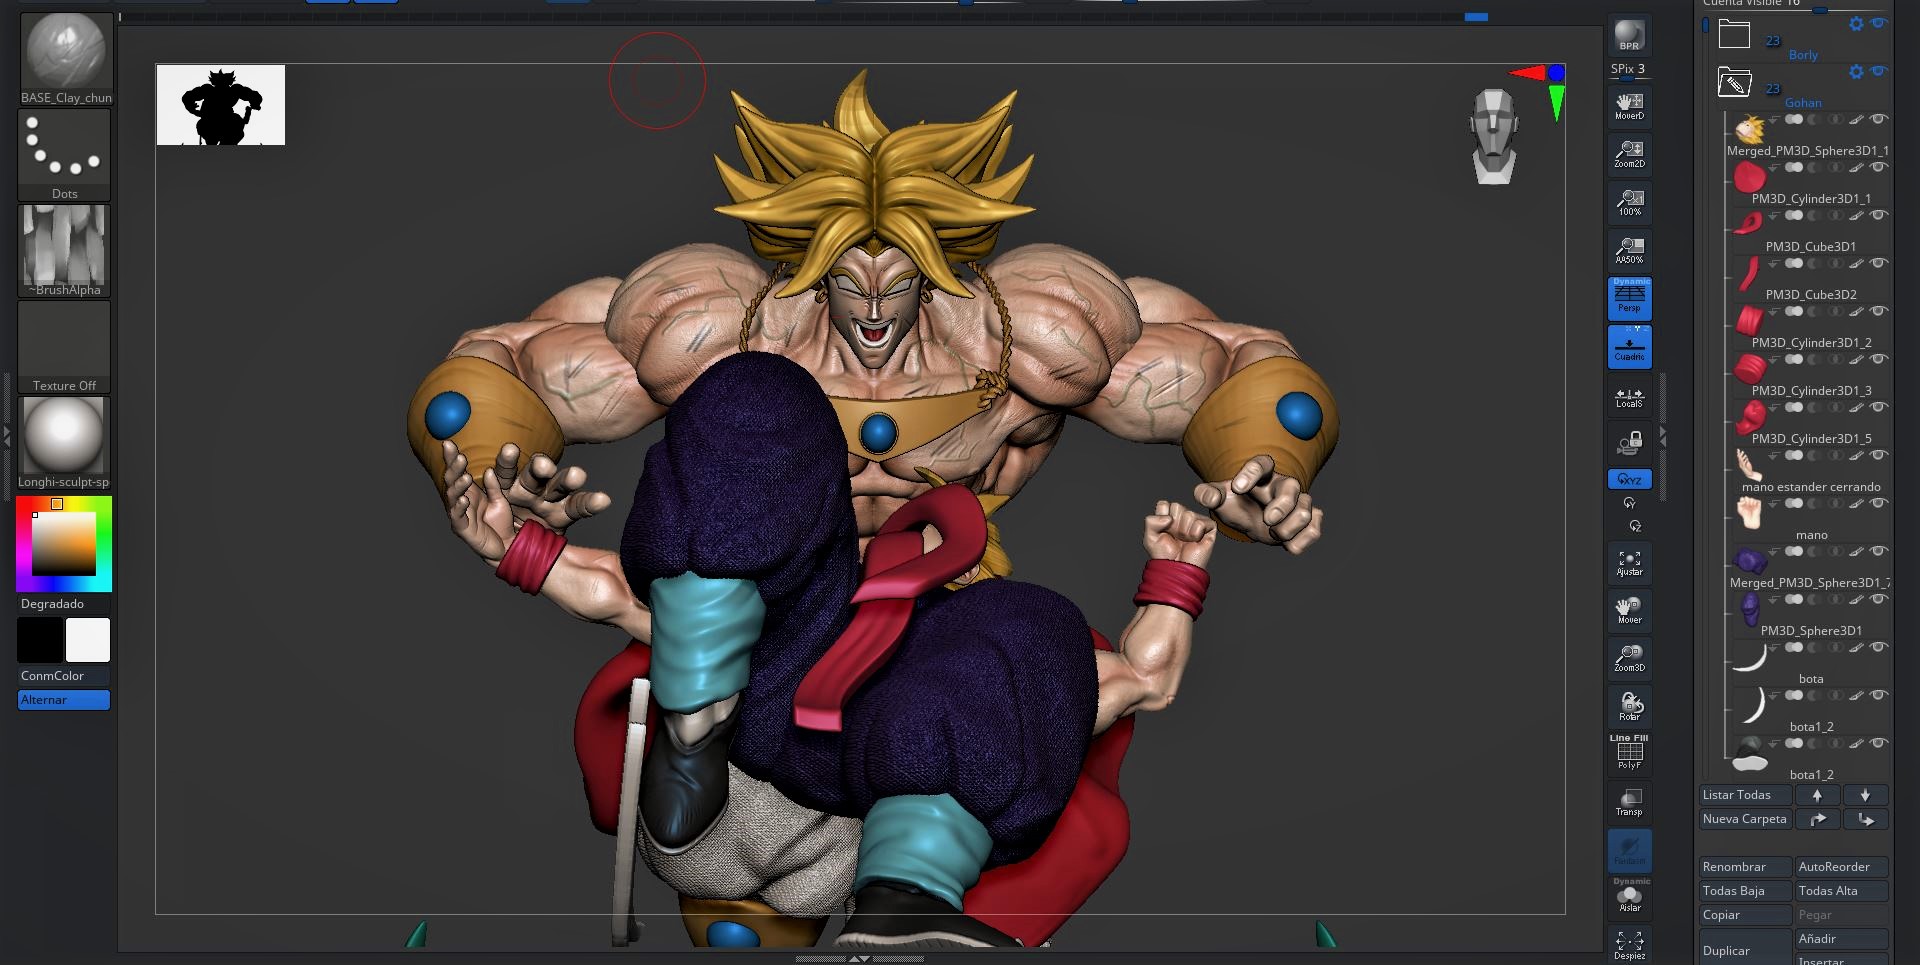Image resolution: width=1920 pixels, height=965 pixels.
Task: Create a folder with Nueva Carpeta
Action: pyautogui.click(x=1745, y=819)
